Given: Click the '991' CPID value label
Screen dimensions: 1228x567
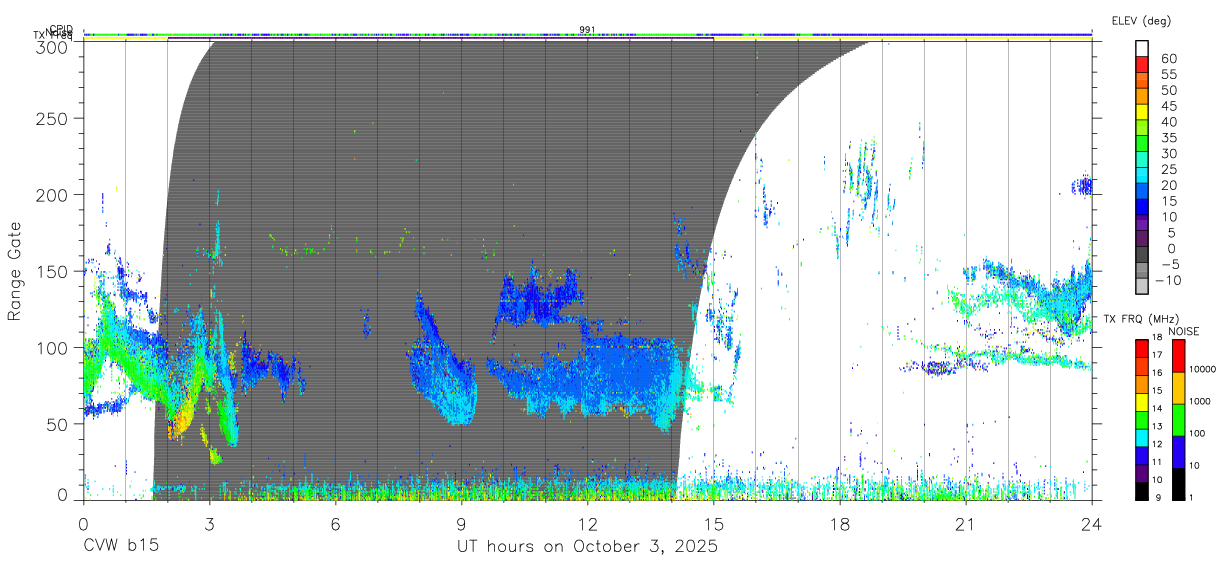Looking at the screenshot, I should (x=587, y=30).
